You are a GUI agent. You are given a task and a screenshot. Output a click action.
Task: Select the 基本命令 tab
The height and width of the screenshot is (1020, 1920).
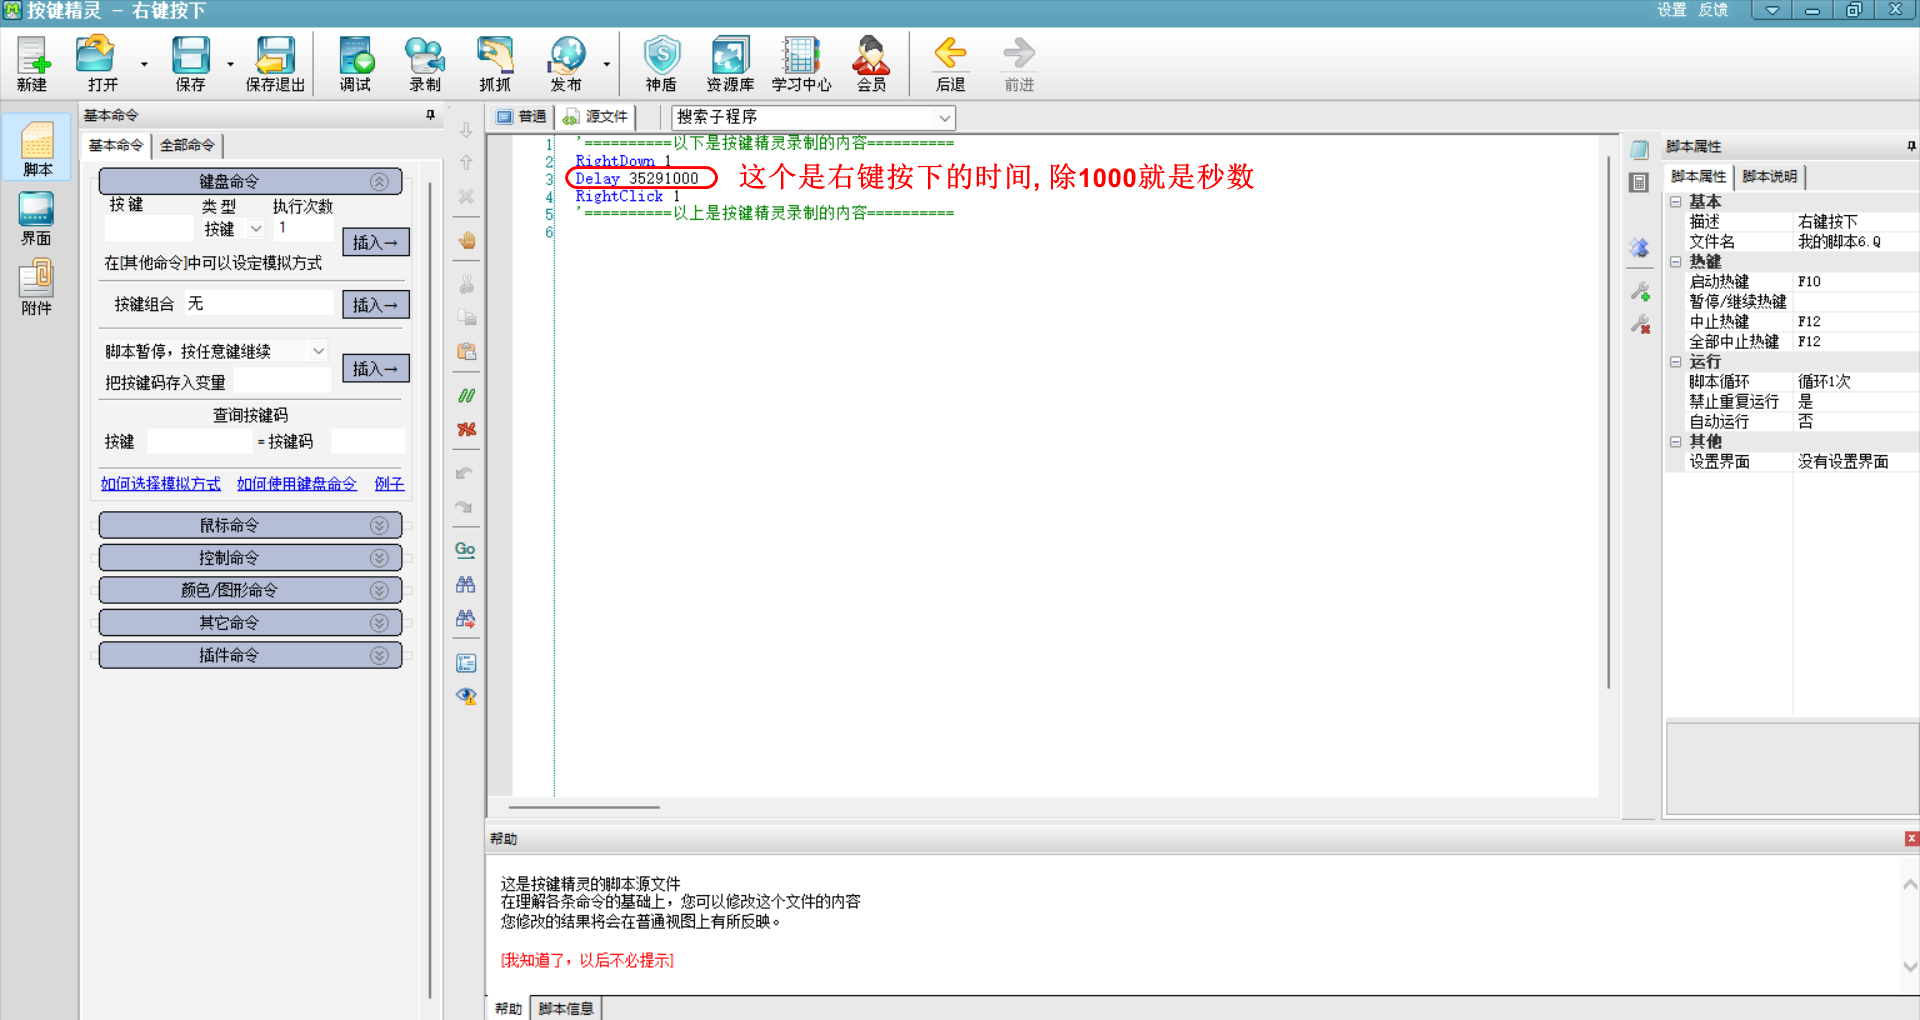click(116, 146)
